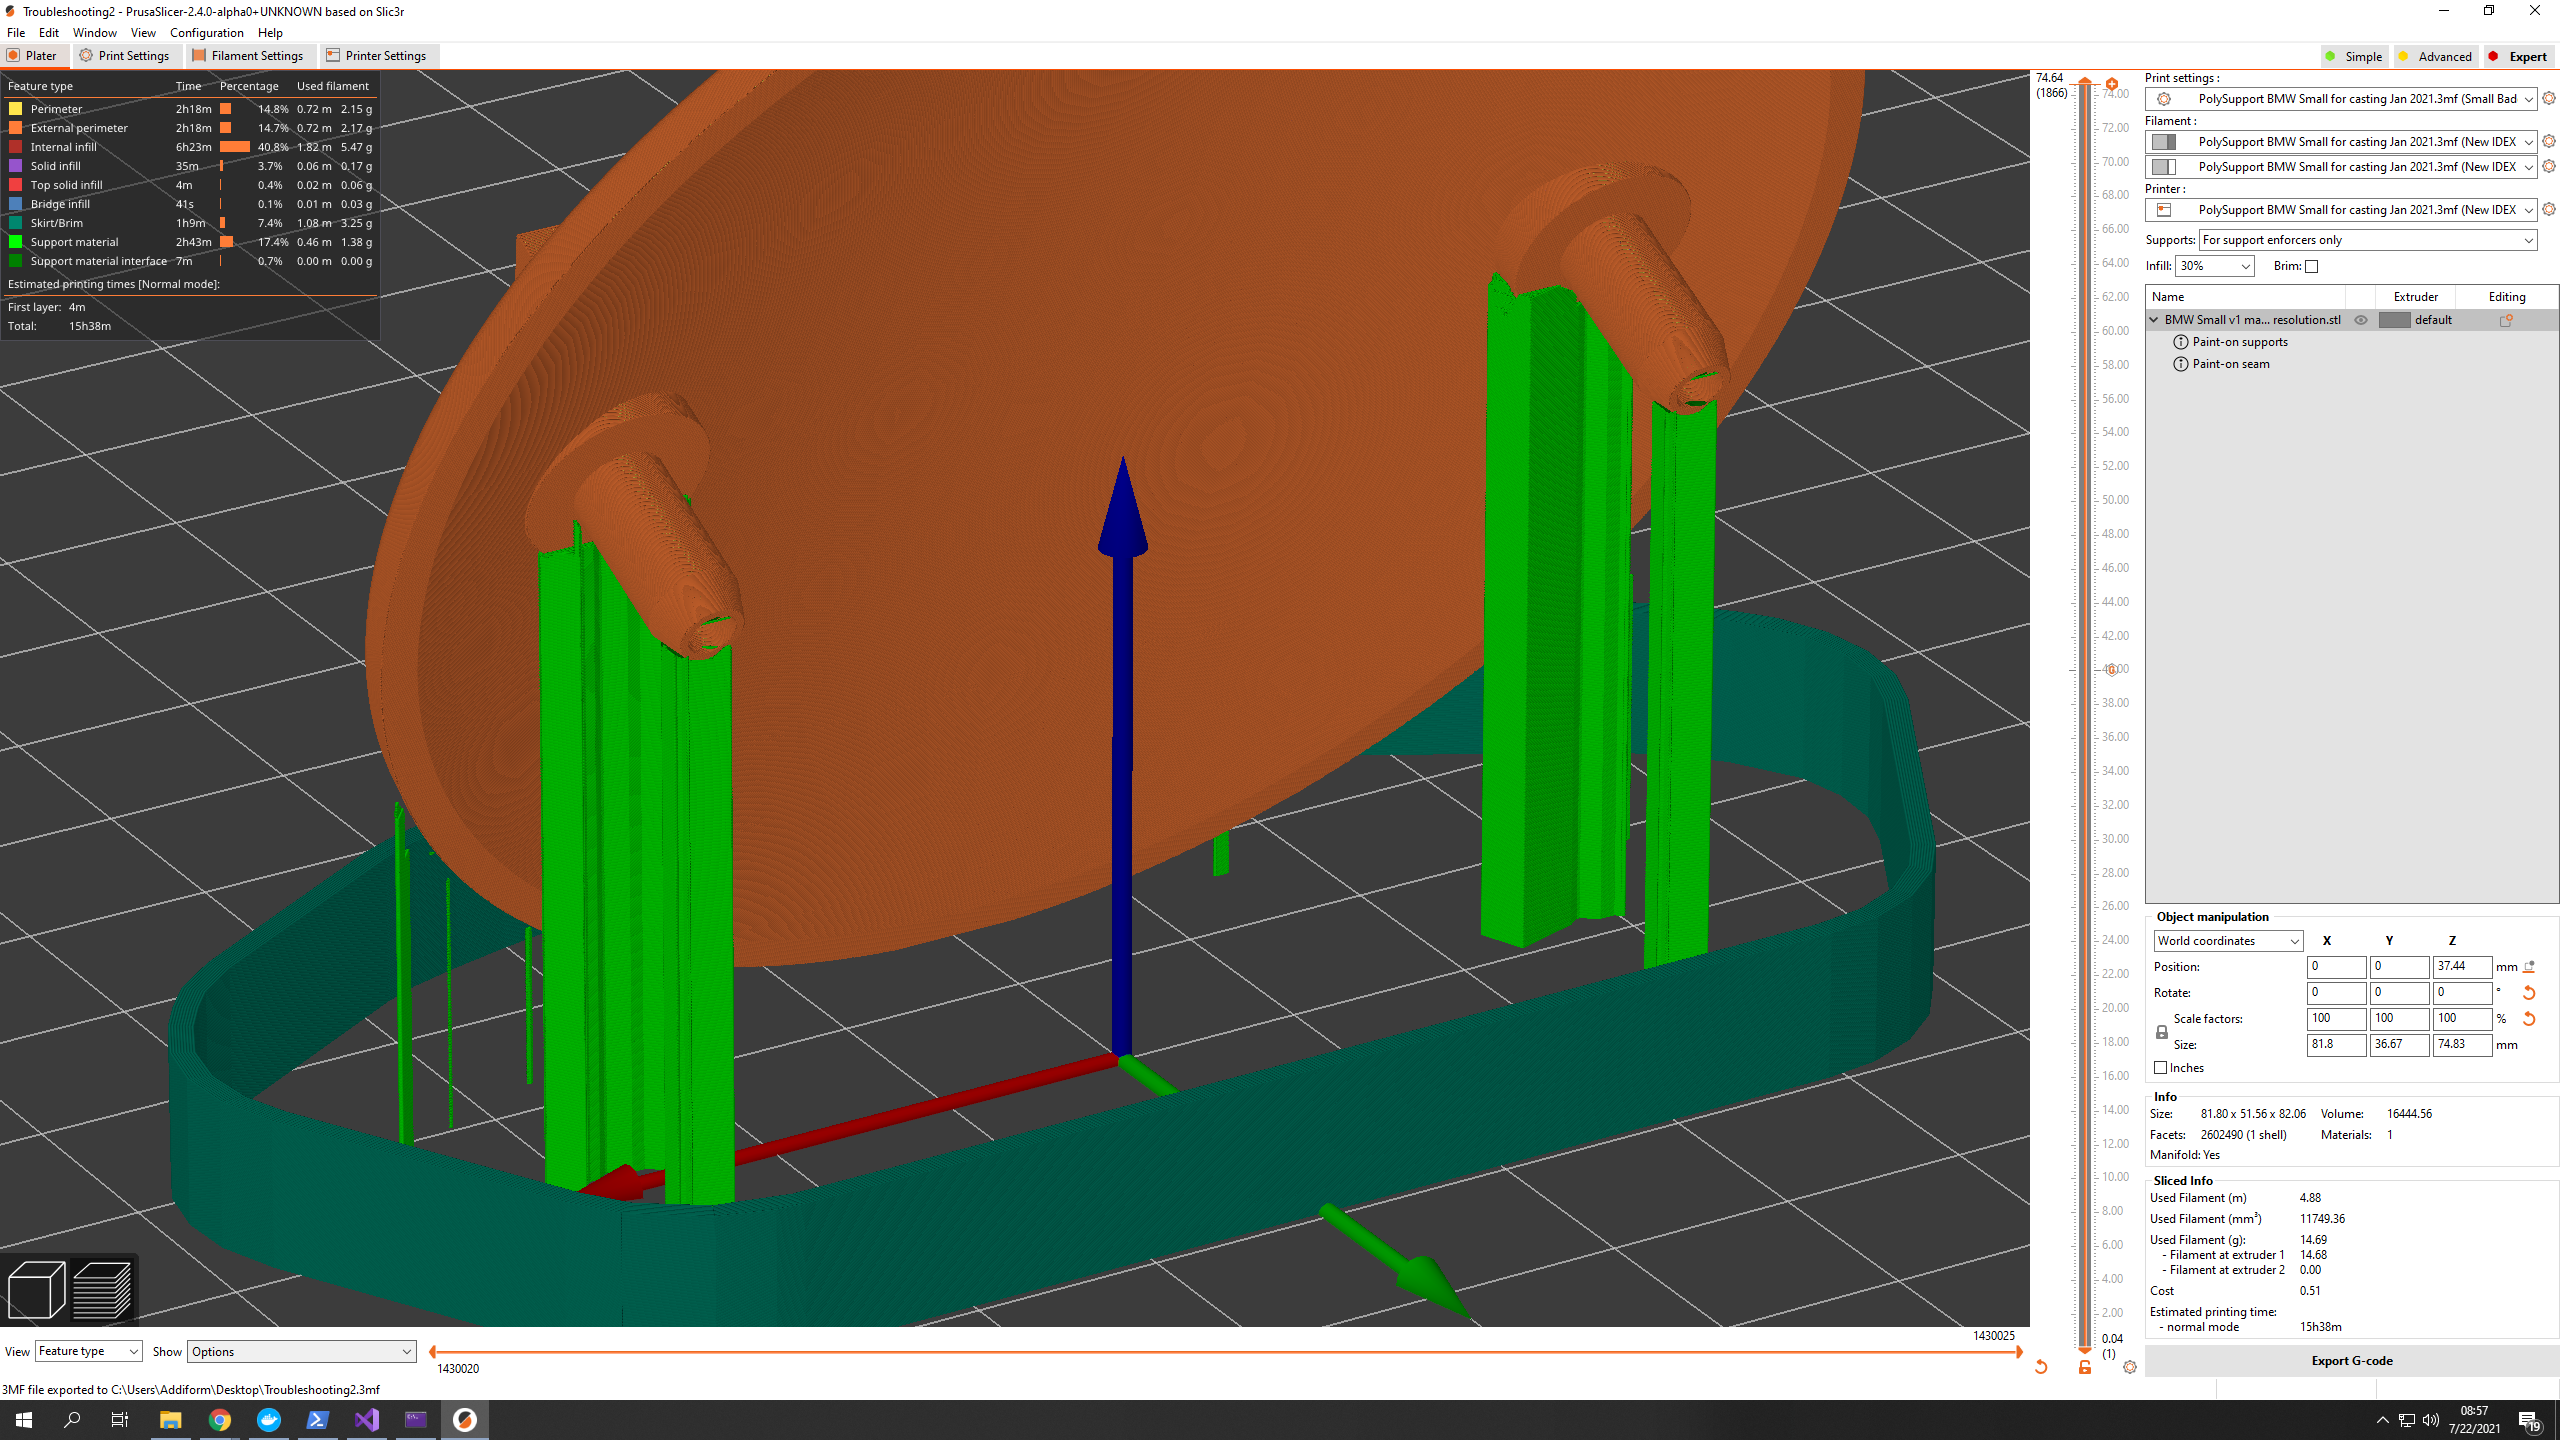Click the Export G-code button
The width and height of the screenshot is (2560, 1440).
tap(2350, 1360)
